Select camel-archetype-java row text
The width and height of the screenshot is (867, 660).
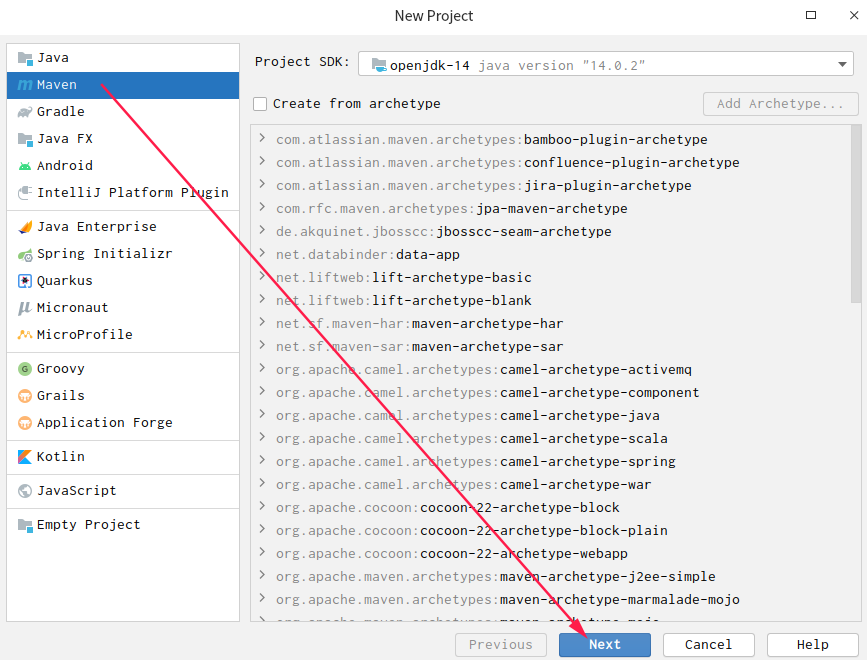point(468,416)
